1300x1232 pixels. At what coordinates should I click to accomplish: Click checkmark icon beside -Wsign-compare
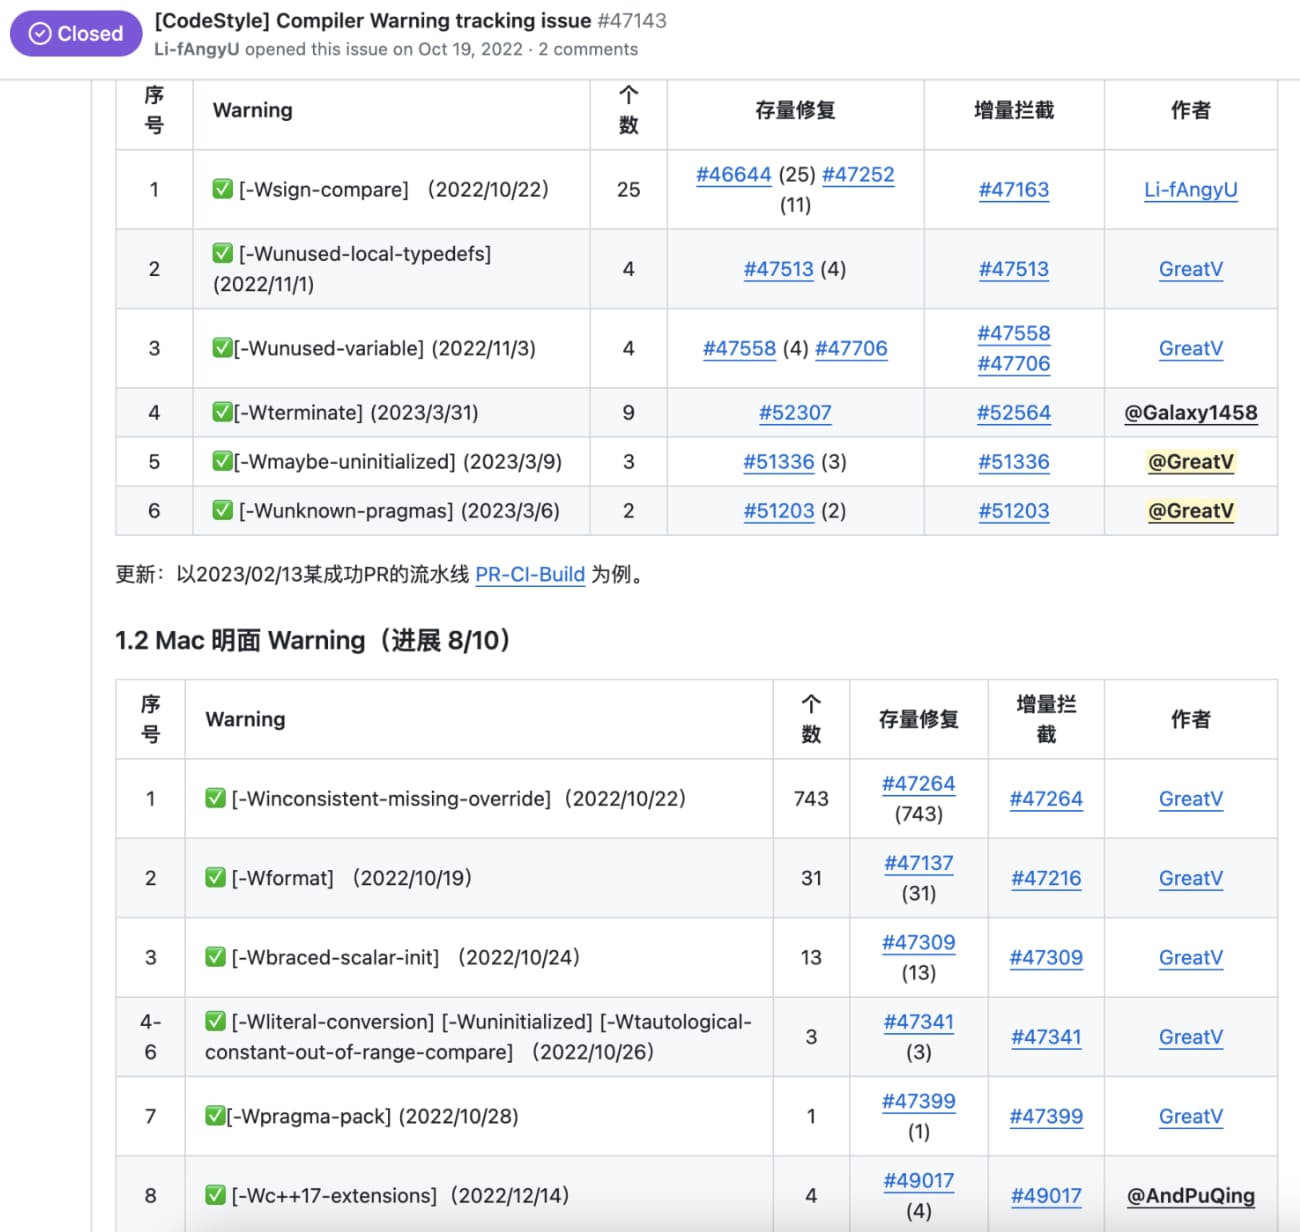(222, 189)
